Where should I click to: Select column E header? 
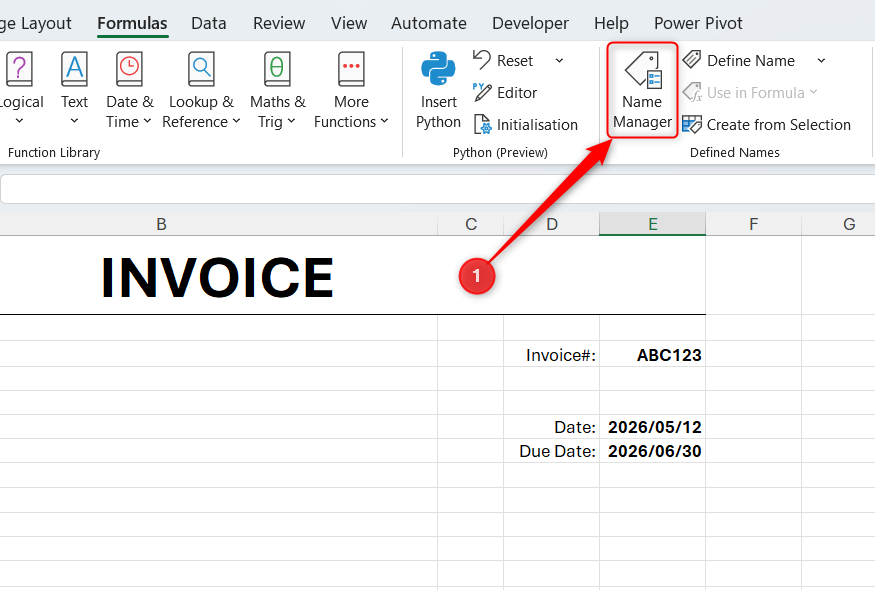pos(652,224)
